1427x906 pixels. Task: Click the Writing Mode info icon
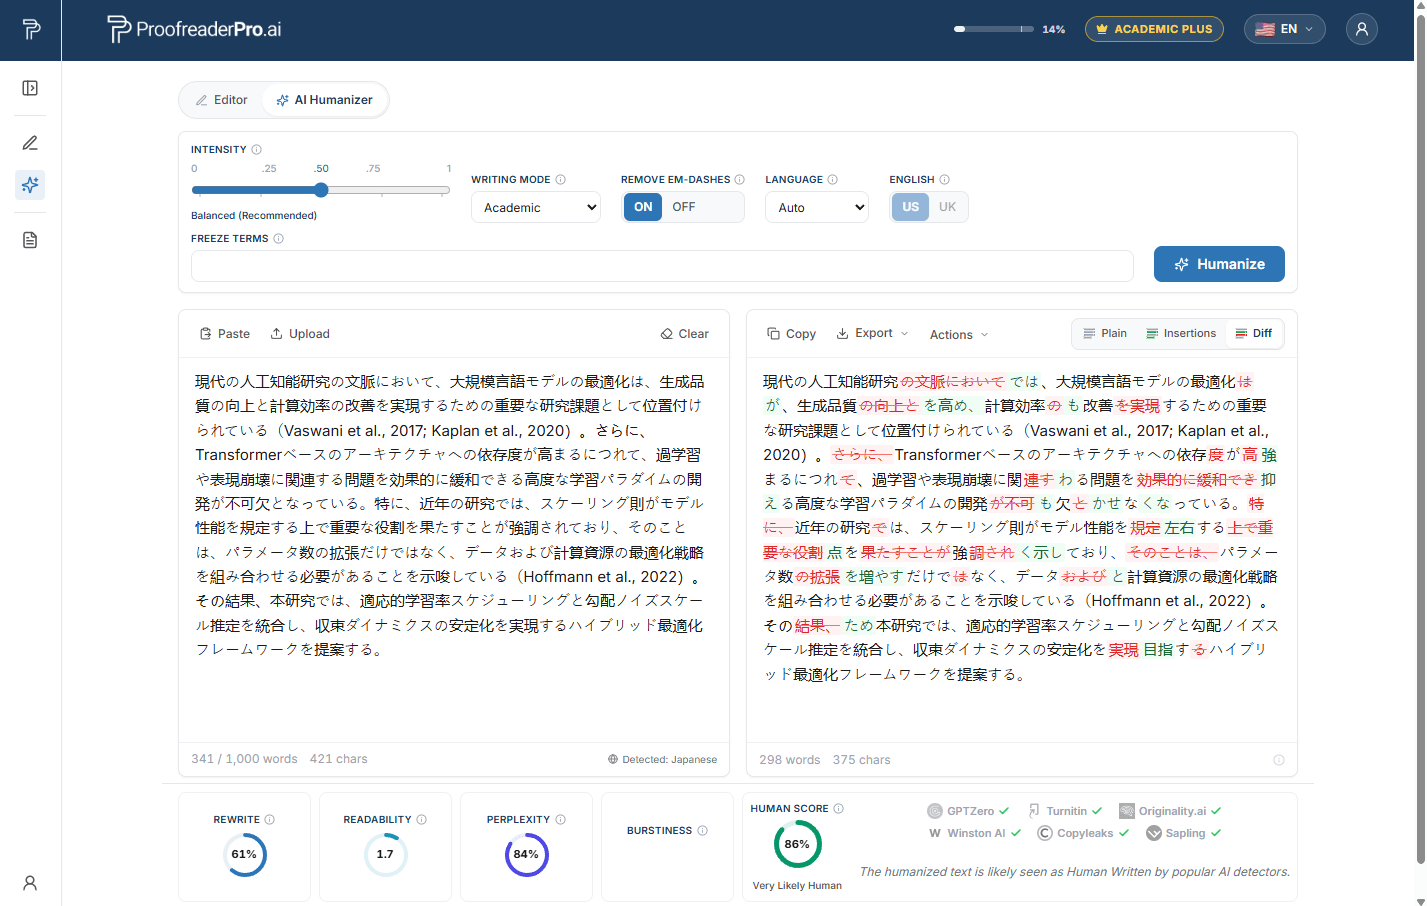(560, 180)
